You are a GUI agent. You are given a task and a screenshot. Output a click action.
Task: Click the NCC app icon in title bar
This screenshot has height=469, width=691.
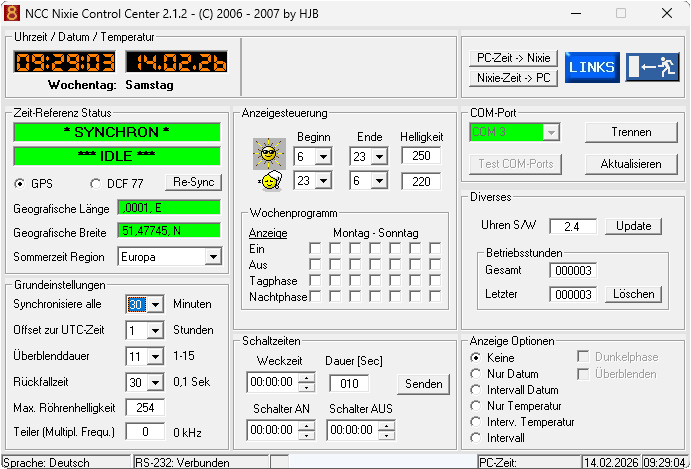pyautogui.click(x=13, y=14)
